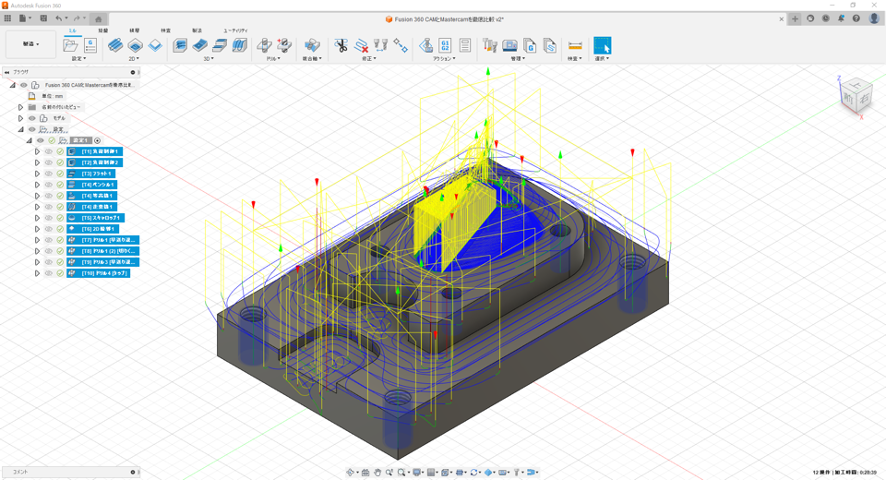Image resolution: width=887 pixels, height=481 pixels.
Task: Expand the named views folder node
Action: (x=20, y=107)
